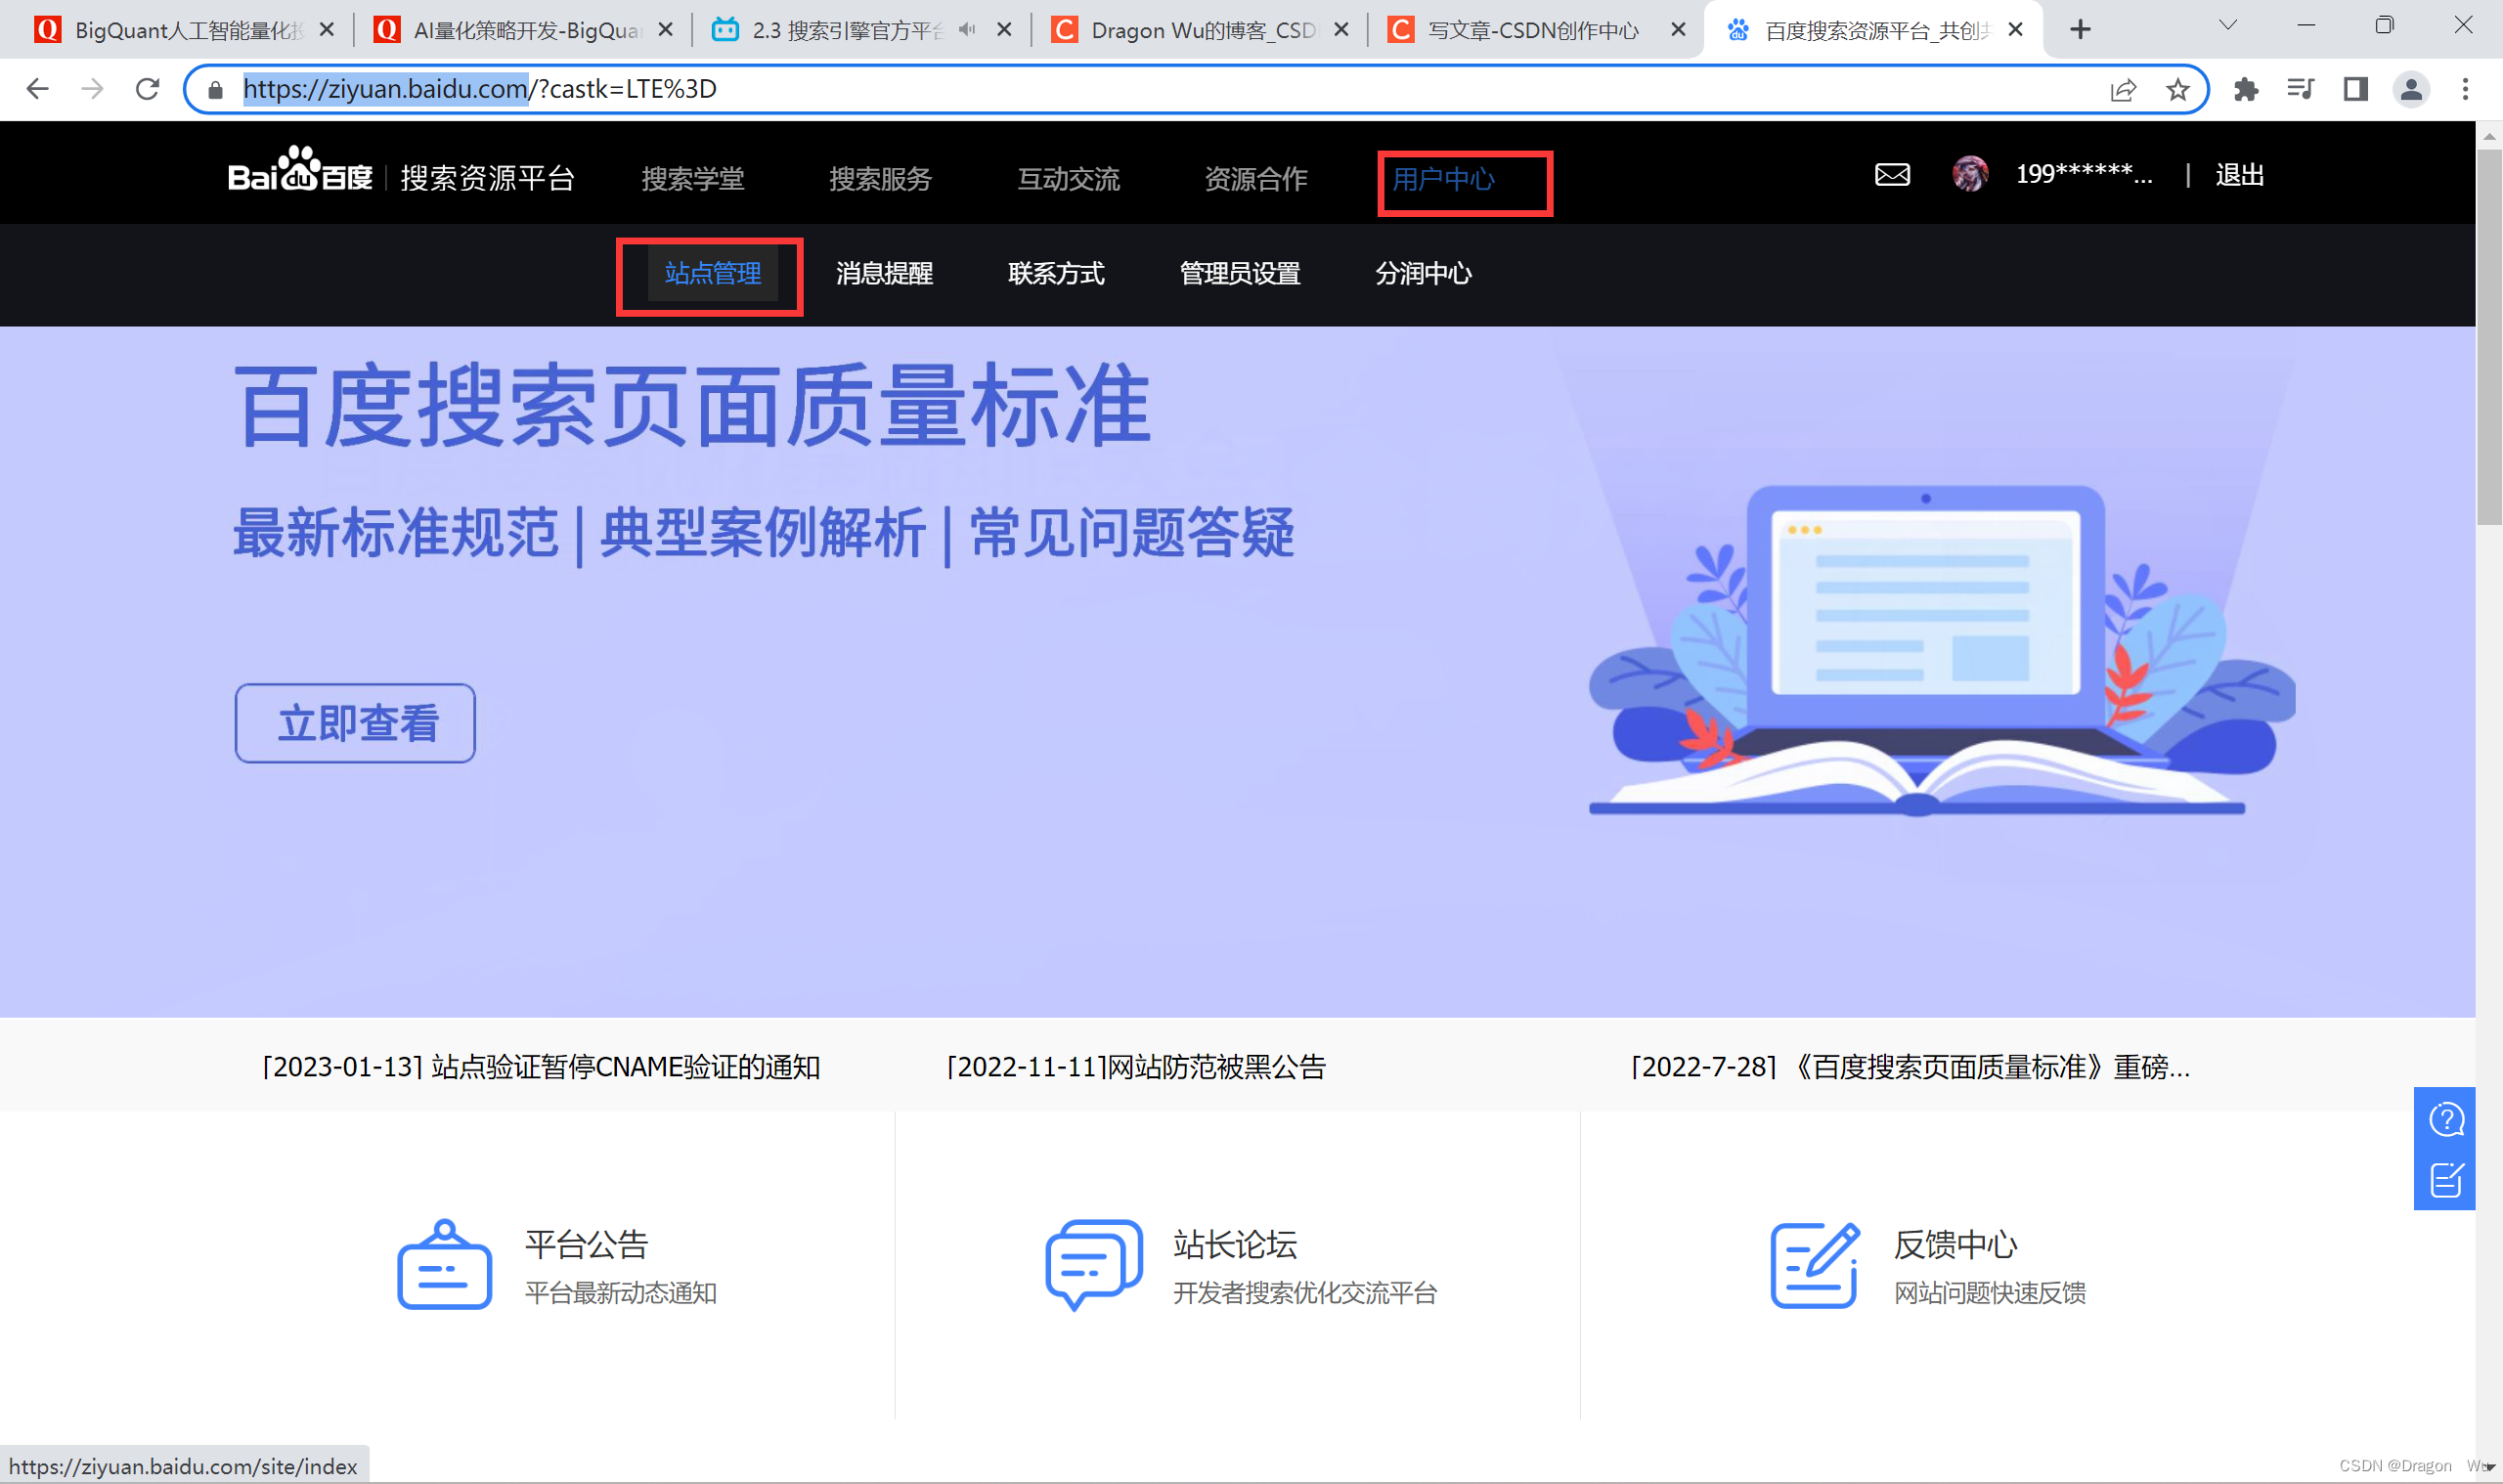Open the floating help question icon
The width and height of the screenshot is (2503, 1484).
tap(2446, 1120)
